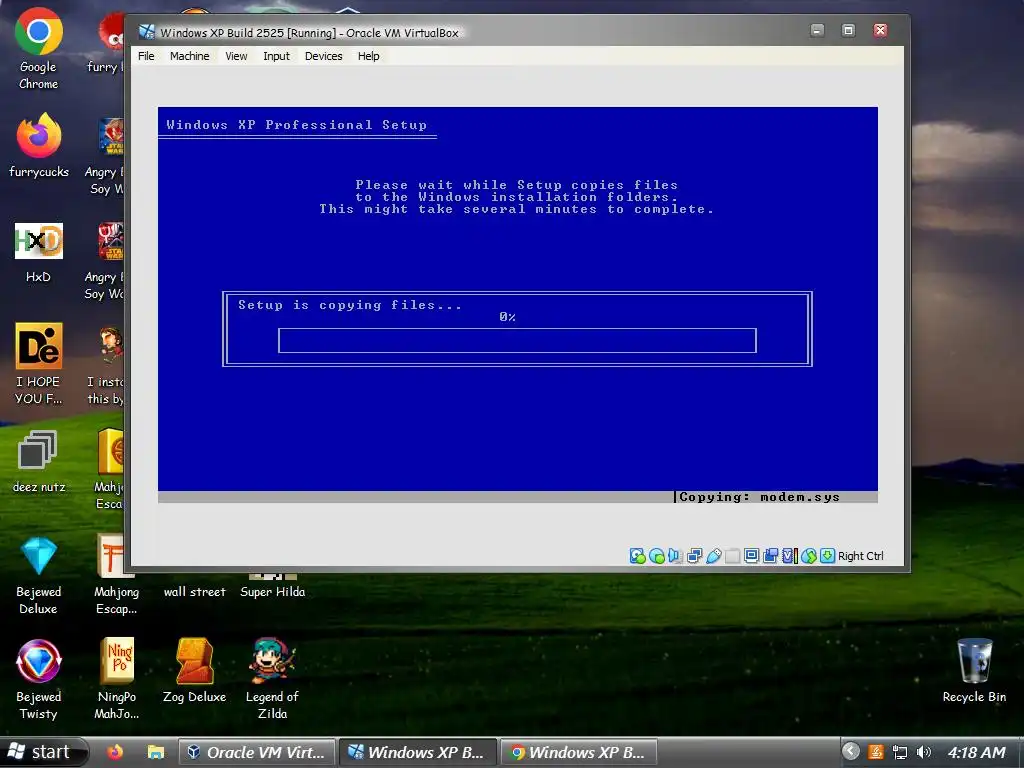Click the Java tray icon

pos(876,752)
